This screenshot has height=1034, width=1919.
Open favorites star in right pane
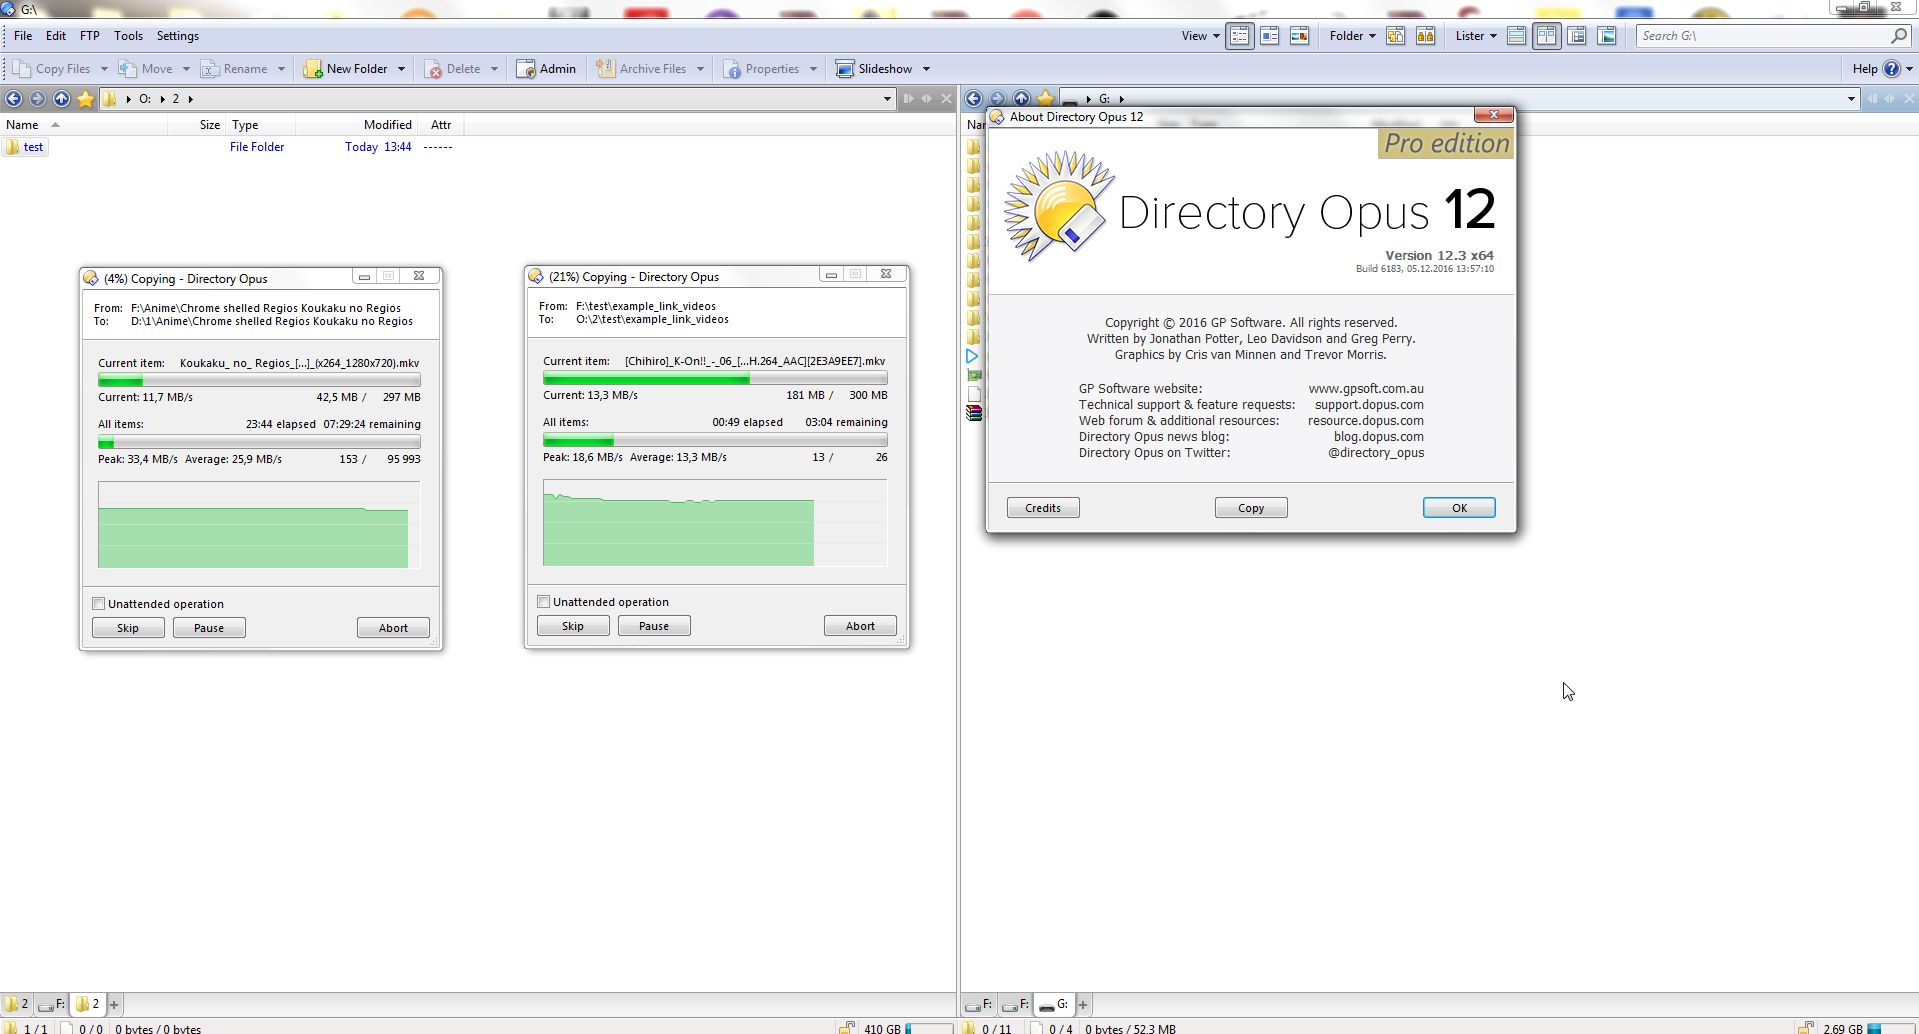tap(1046, 98)
